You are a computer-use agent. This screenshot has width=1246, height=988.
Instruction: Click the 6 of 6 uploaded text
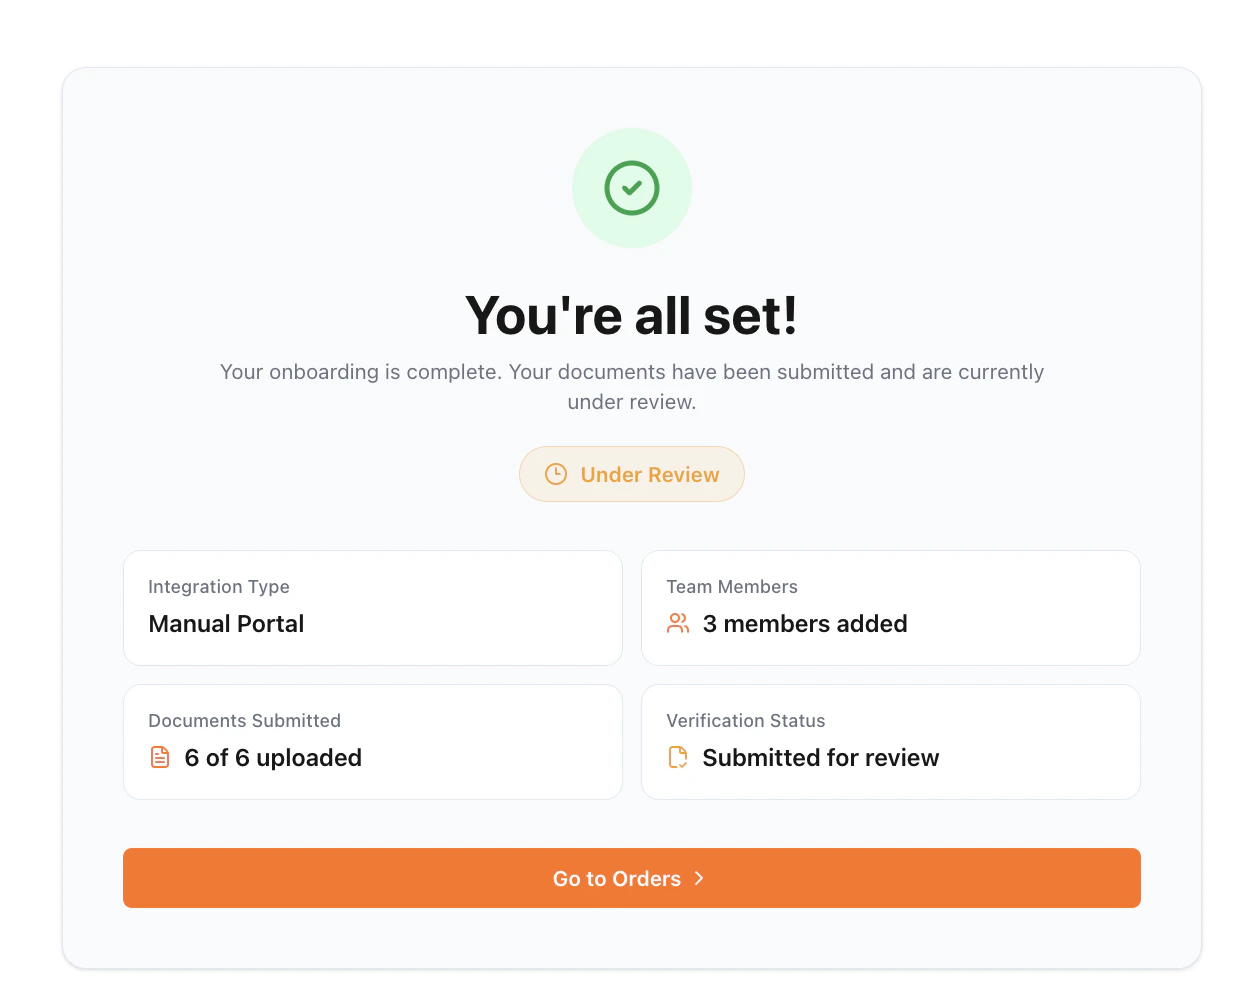point(273,758)
